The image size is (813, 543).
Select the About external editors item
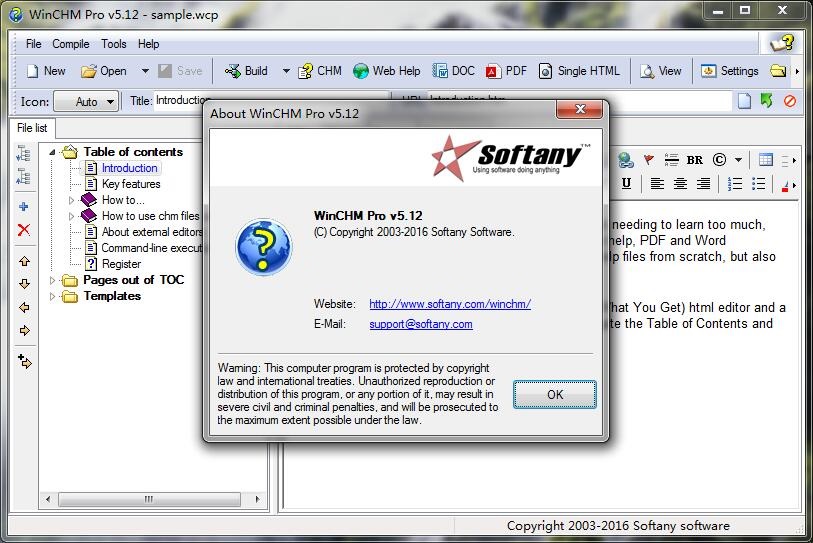point(151,232)
